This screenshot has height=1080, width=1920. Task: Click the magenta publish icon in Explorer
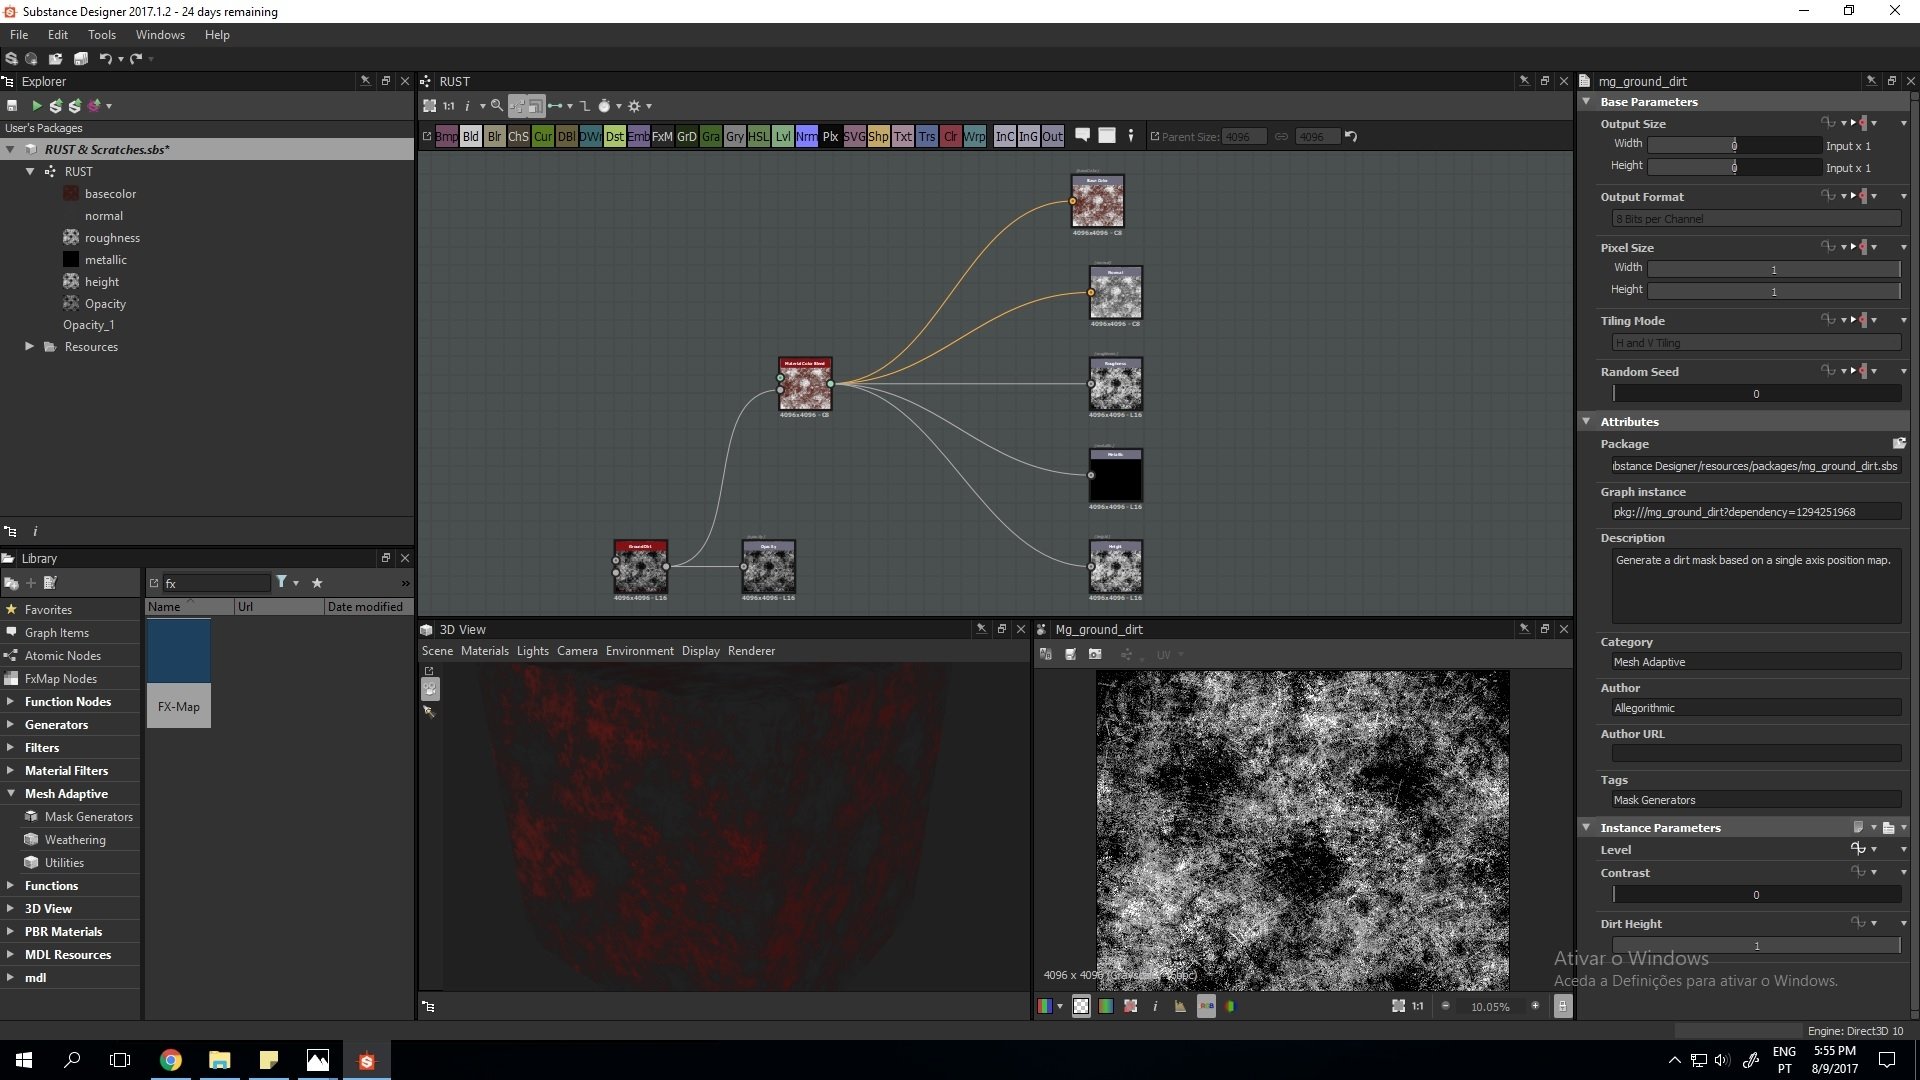coord(94,106)
